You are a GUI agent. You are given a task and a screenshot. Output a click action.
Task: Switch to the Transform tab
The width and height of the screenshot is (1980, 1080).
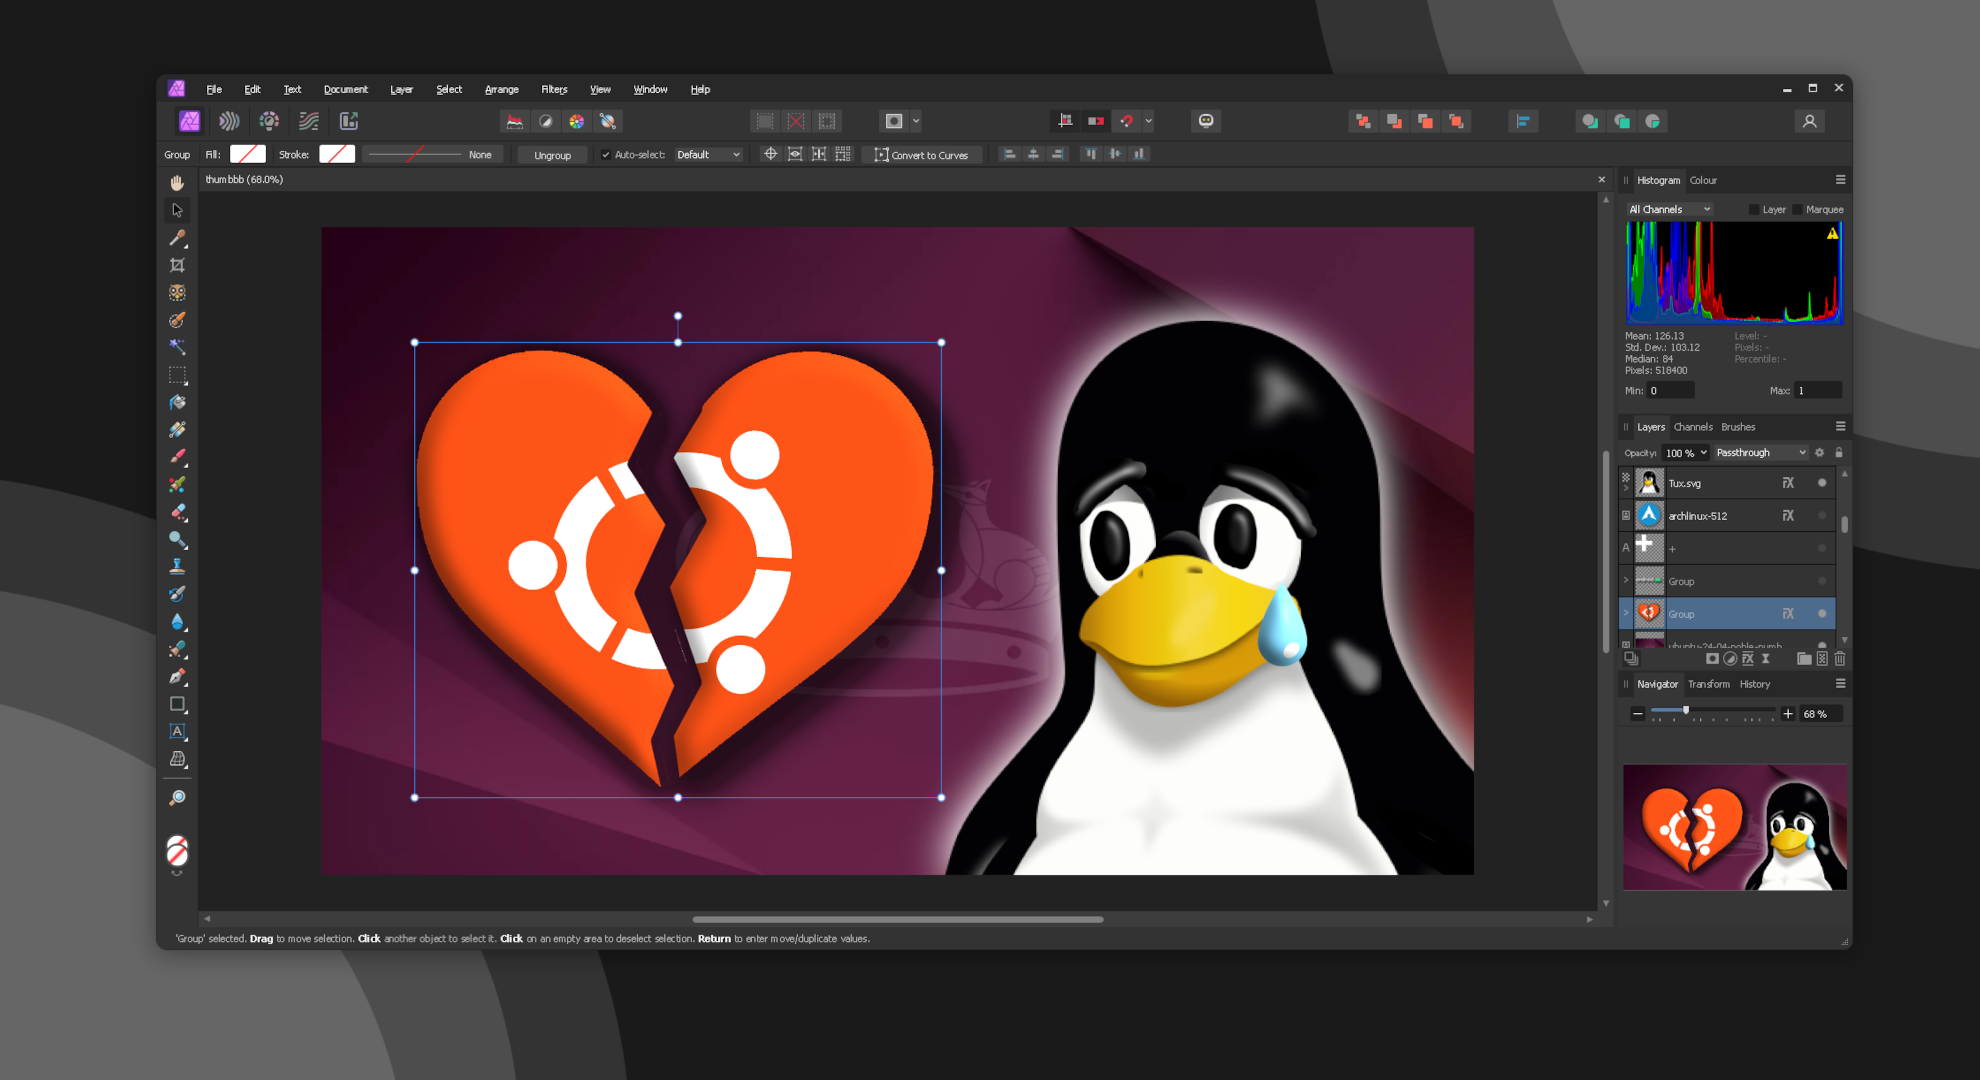1709,685
